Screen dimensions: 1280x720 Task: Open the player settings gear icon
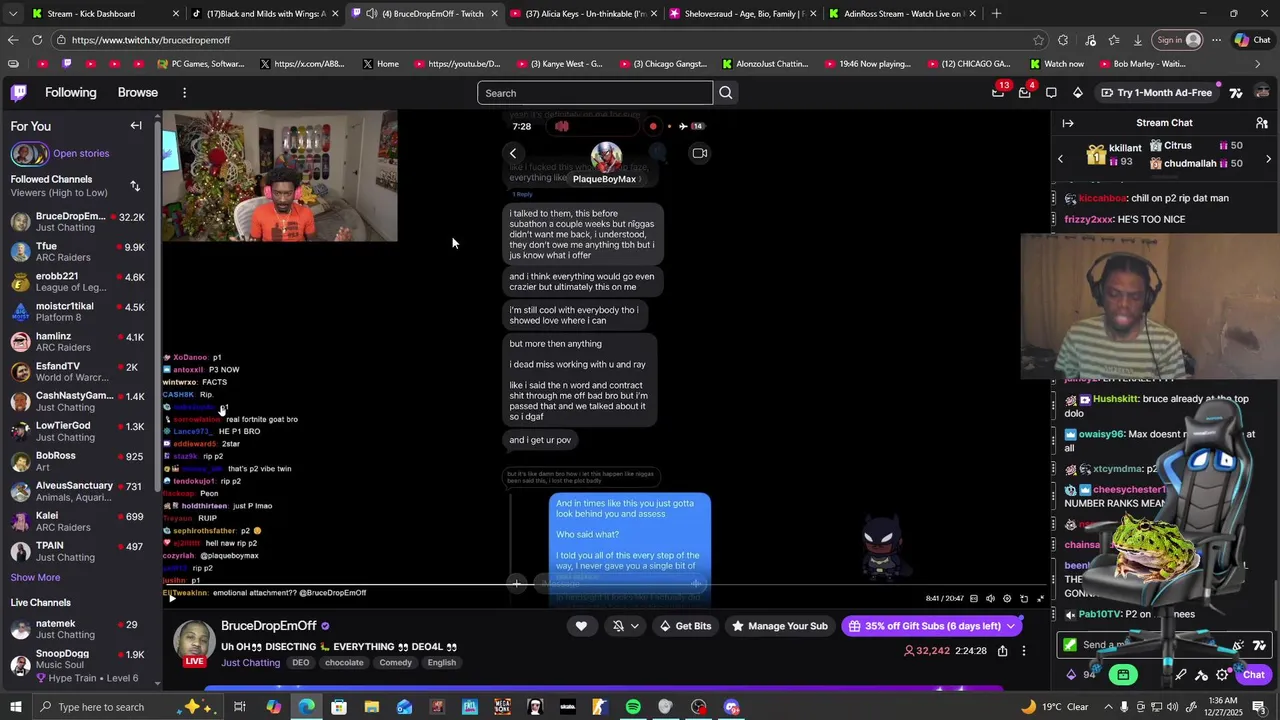point(1007,599)
